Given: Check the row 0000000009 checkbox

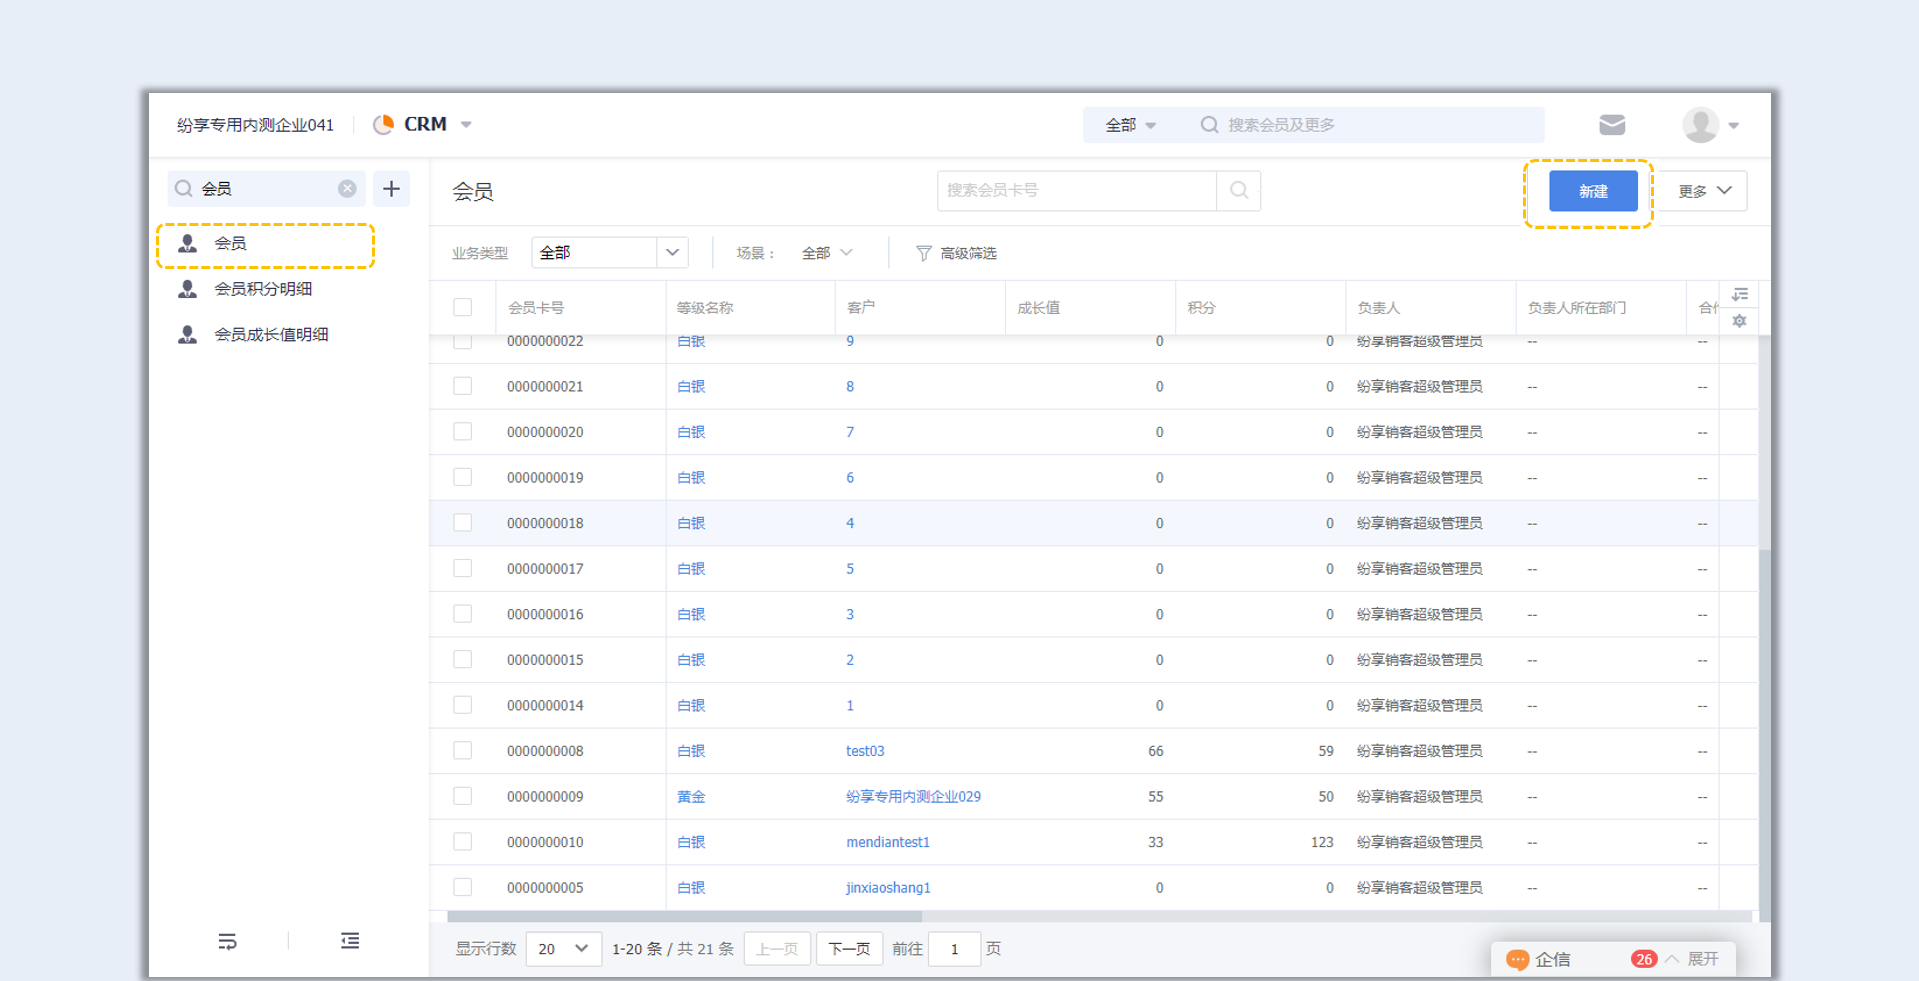Looking at the screenshot, I should coord(462,796).
